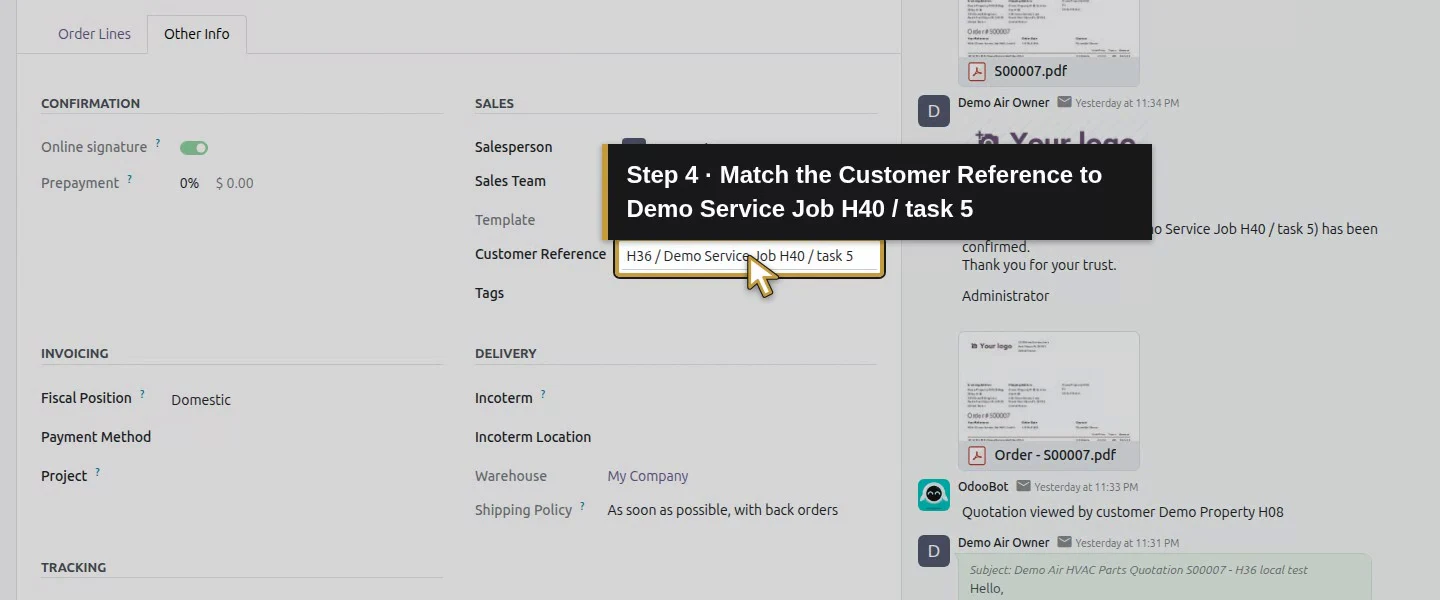Screen dimensions: 1440x600
Task: Preview the Order - S00007.pdf thumbnail
Action: tap(1049, 386)
